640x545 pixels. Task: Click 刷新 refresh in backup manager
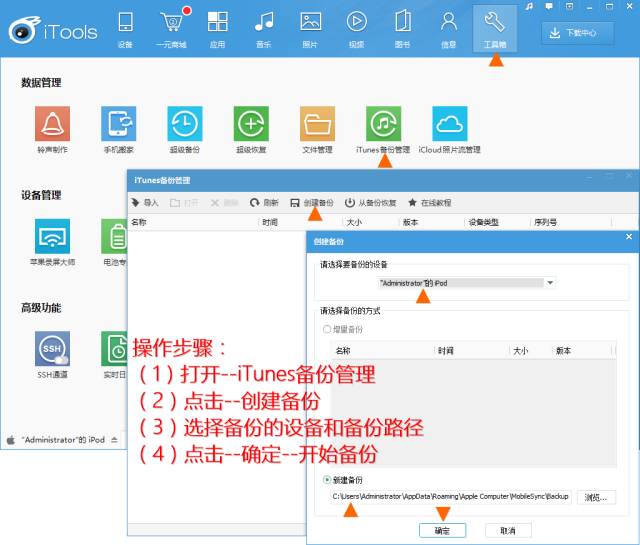coord(264,202)
